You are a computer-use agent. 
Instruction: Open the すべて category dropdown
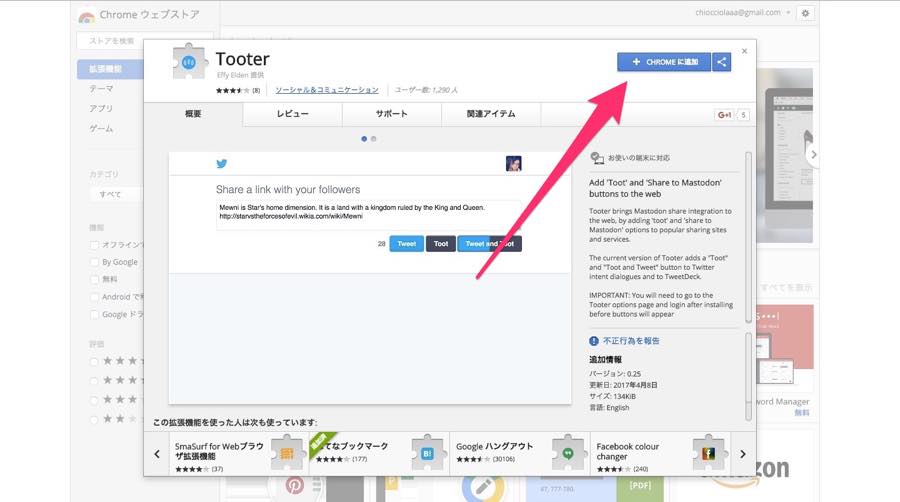point(117,194)
